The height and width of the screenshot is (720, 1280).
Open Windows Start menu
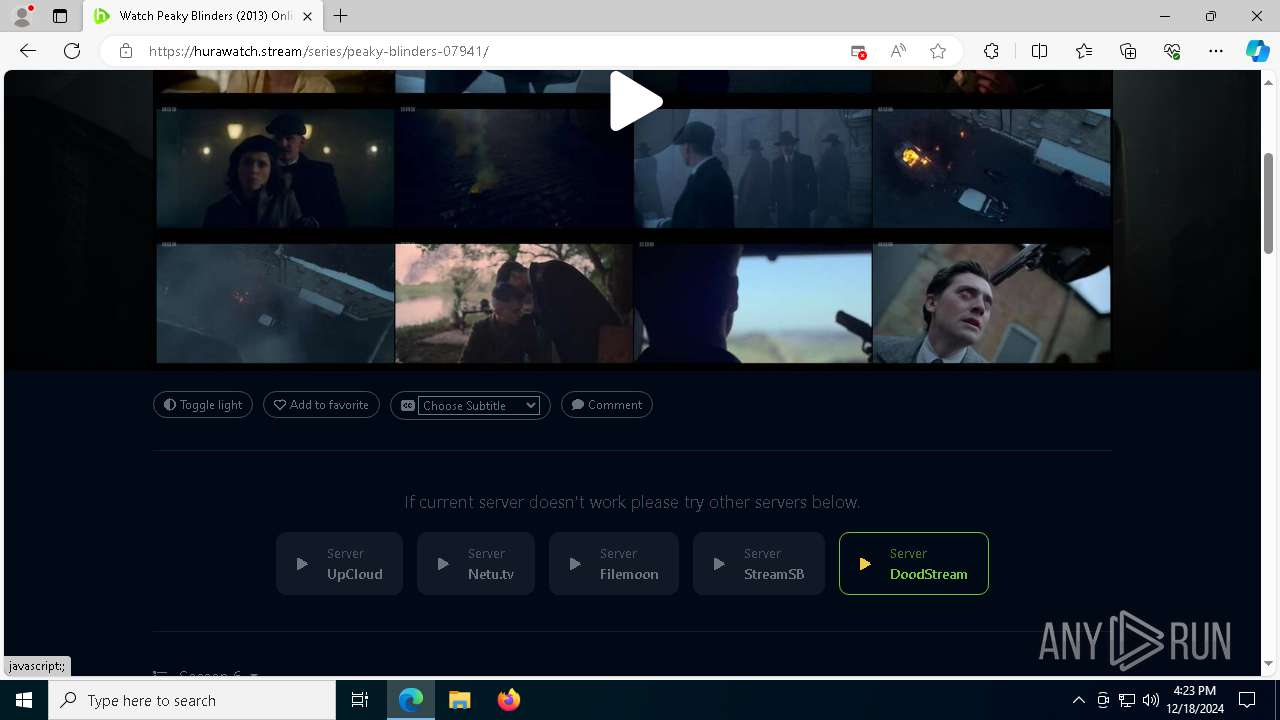point(24,700)
